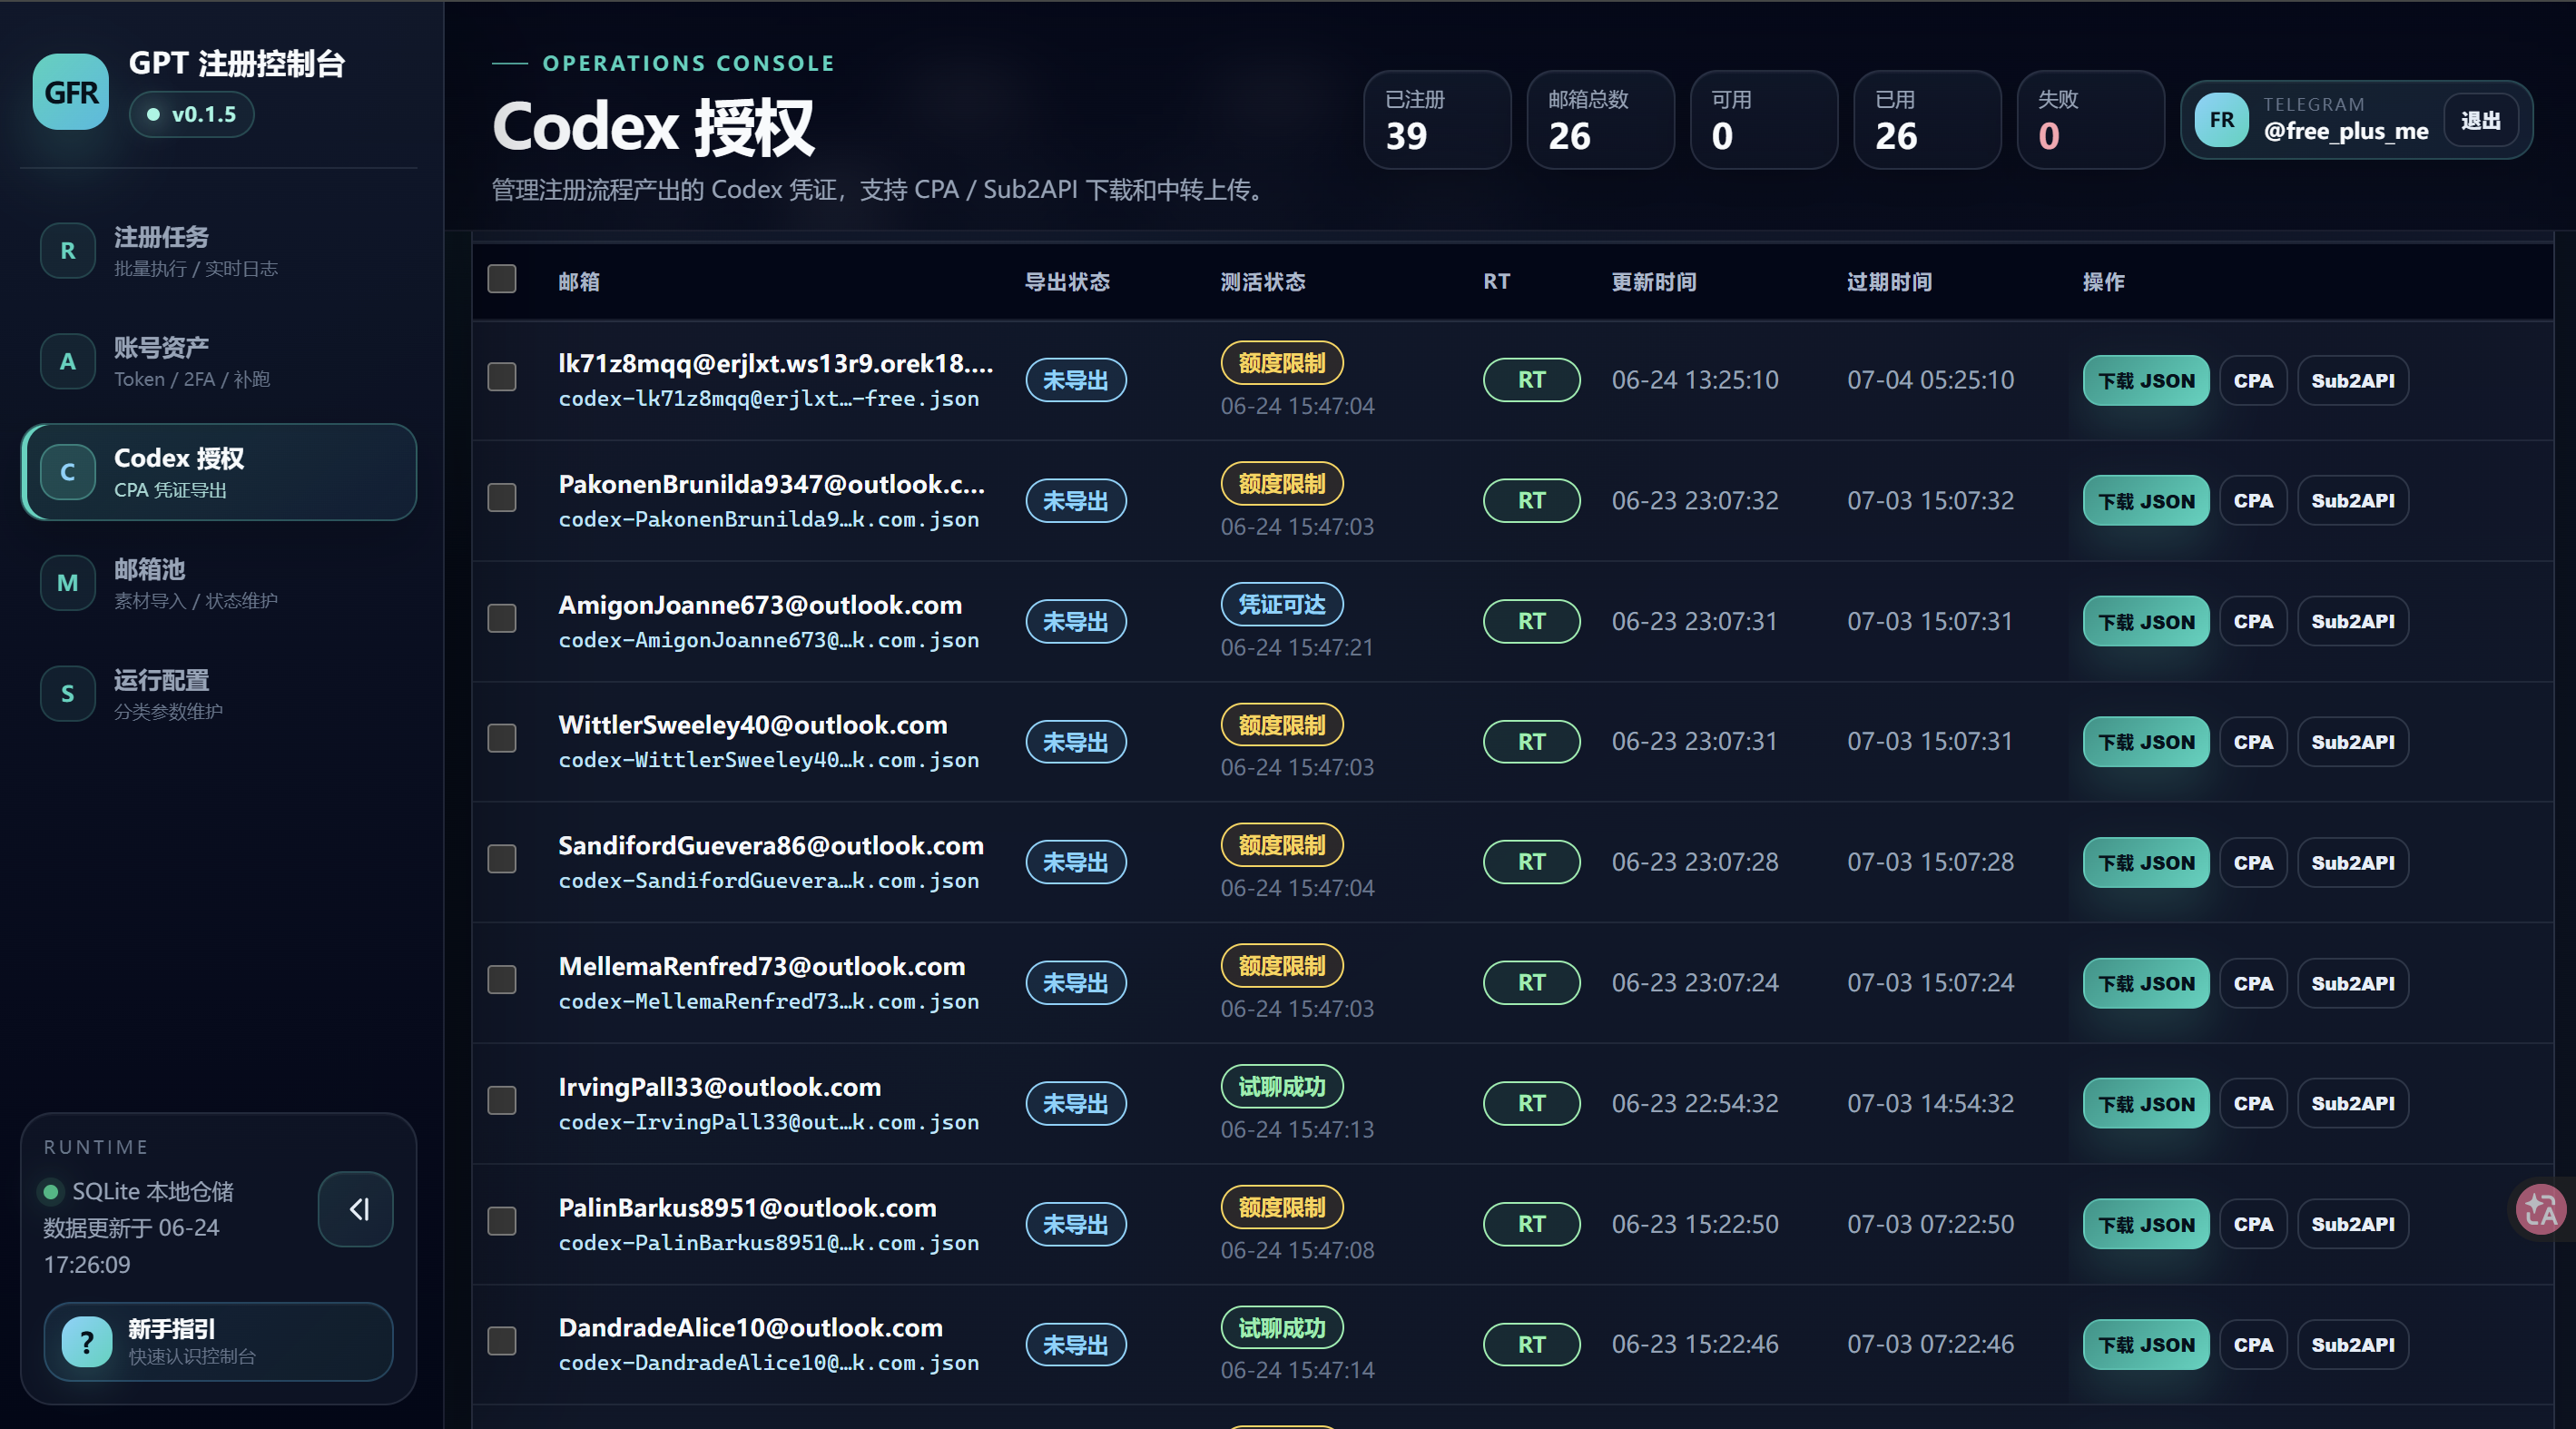
Task: Check the DandradeAlice10 row checkbox
Action: tap(502, 1342)
